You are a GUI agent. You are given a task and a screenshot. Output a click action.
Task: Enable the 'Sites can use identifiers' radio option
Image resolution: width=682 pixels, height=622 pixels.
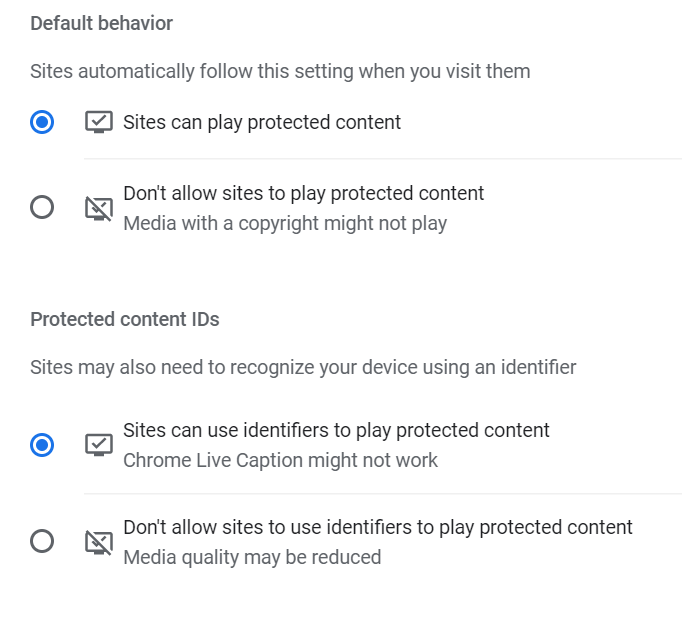(42, 445)
